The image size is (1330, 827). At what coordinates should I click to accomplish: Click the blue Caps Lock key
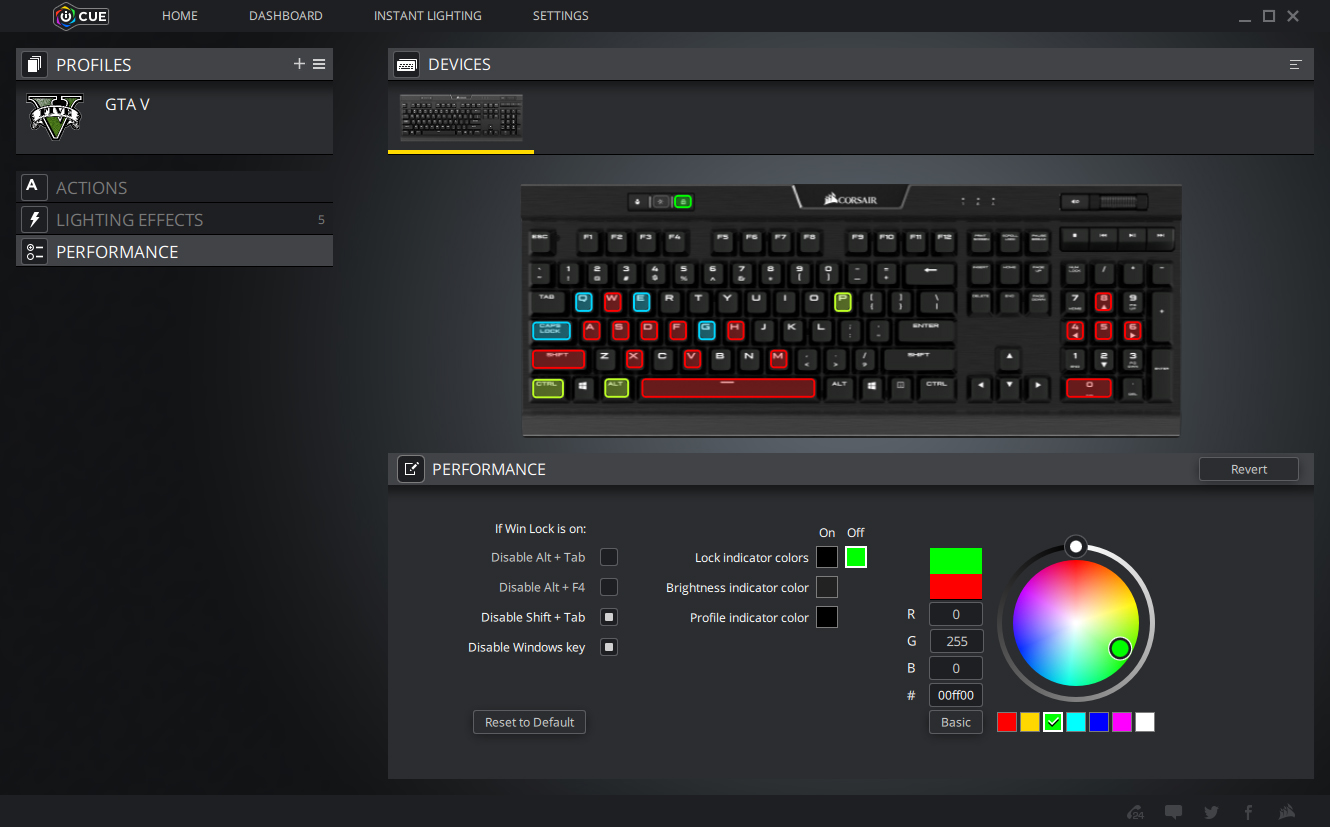click(x=551, y=330)
